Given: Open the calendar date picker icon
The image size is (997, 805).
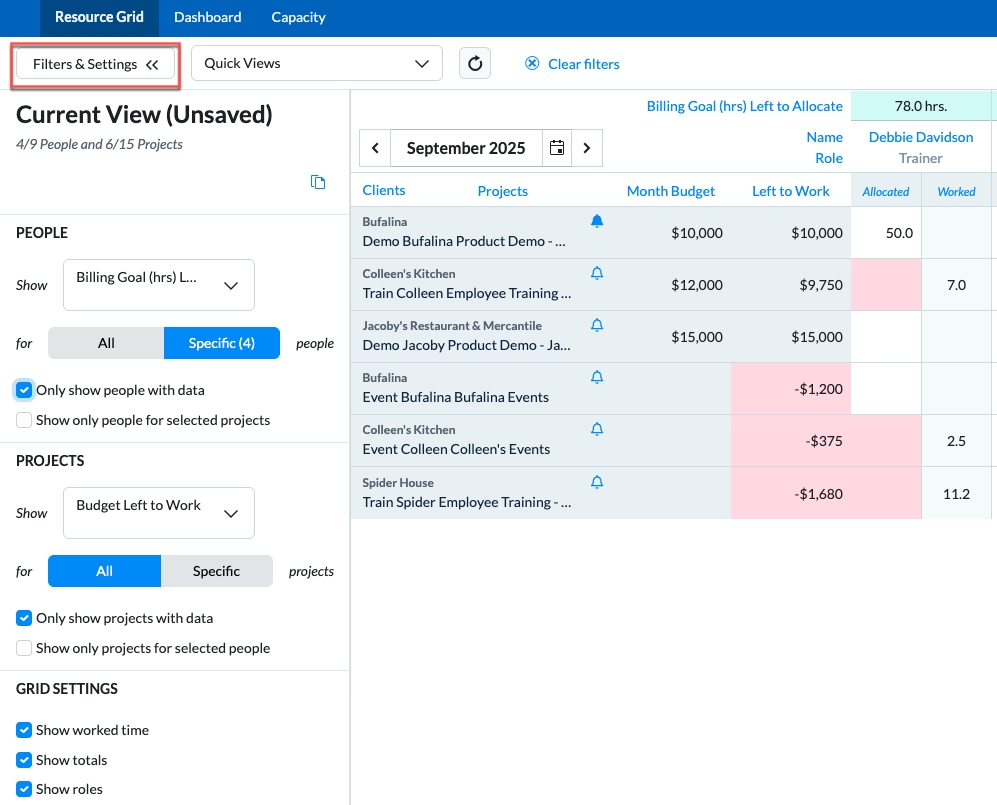Looking at the screenshot, I should (557, 148).
